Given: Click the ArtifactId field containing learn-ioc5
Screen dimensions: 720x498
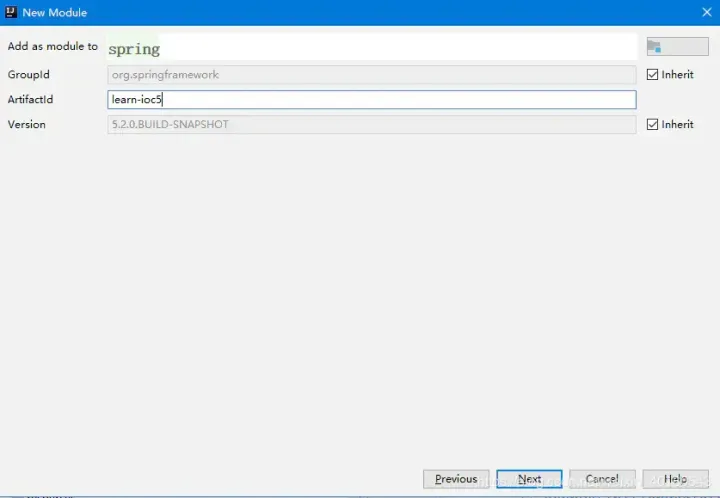Looking at the screenshot, I should pos(371,100).
